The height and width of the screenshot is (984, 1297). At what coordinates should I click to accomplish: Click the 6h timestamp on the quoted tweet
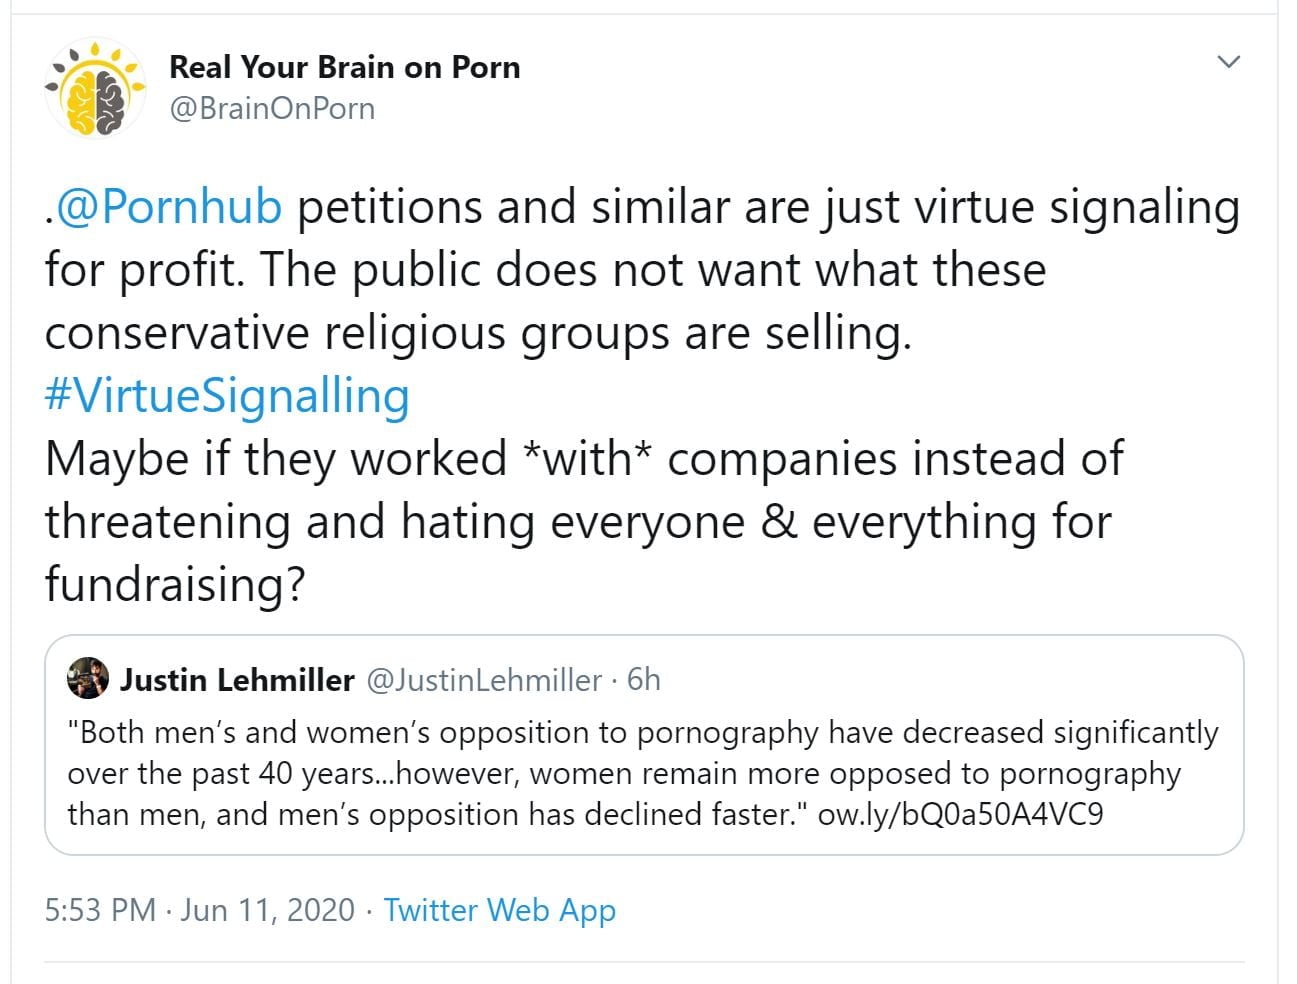tap(644, 680)
